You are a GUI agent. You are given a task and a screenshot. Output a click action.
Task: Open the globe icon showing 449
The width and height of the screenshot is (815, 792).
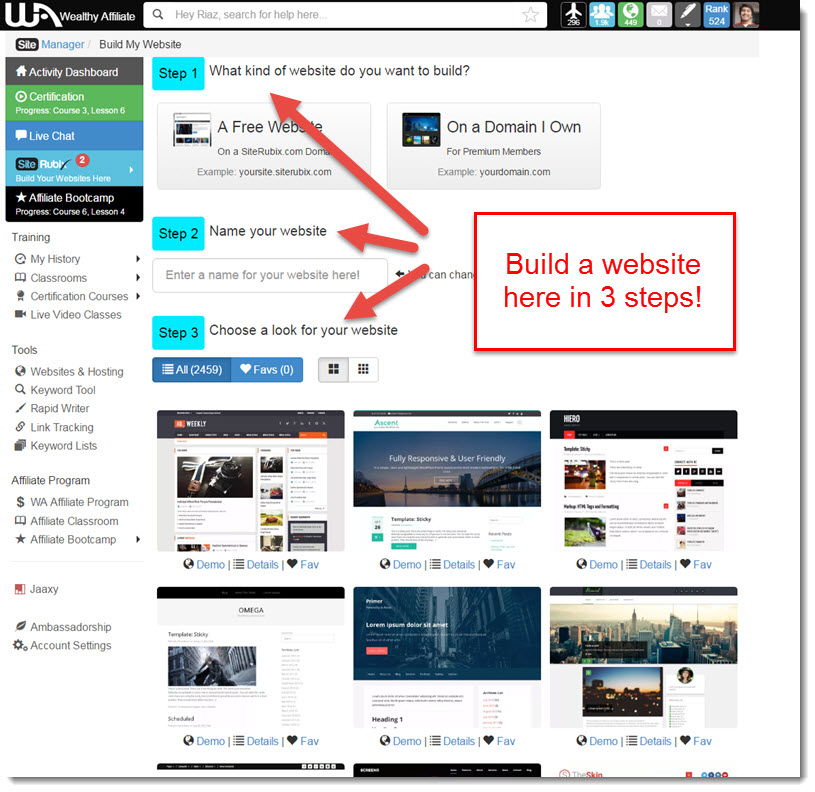[630, 15]
